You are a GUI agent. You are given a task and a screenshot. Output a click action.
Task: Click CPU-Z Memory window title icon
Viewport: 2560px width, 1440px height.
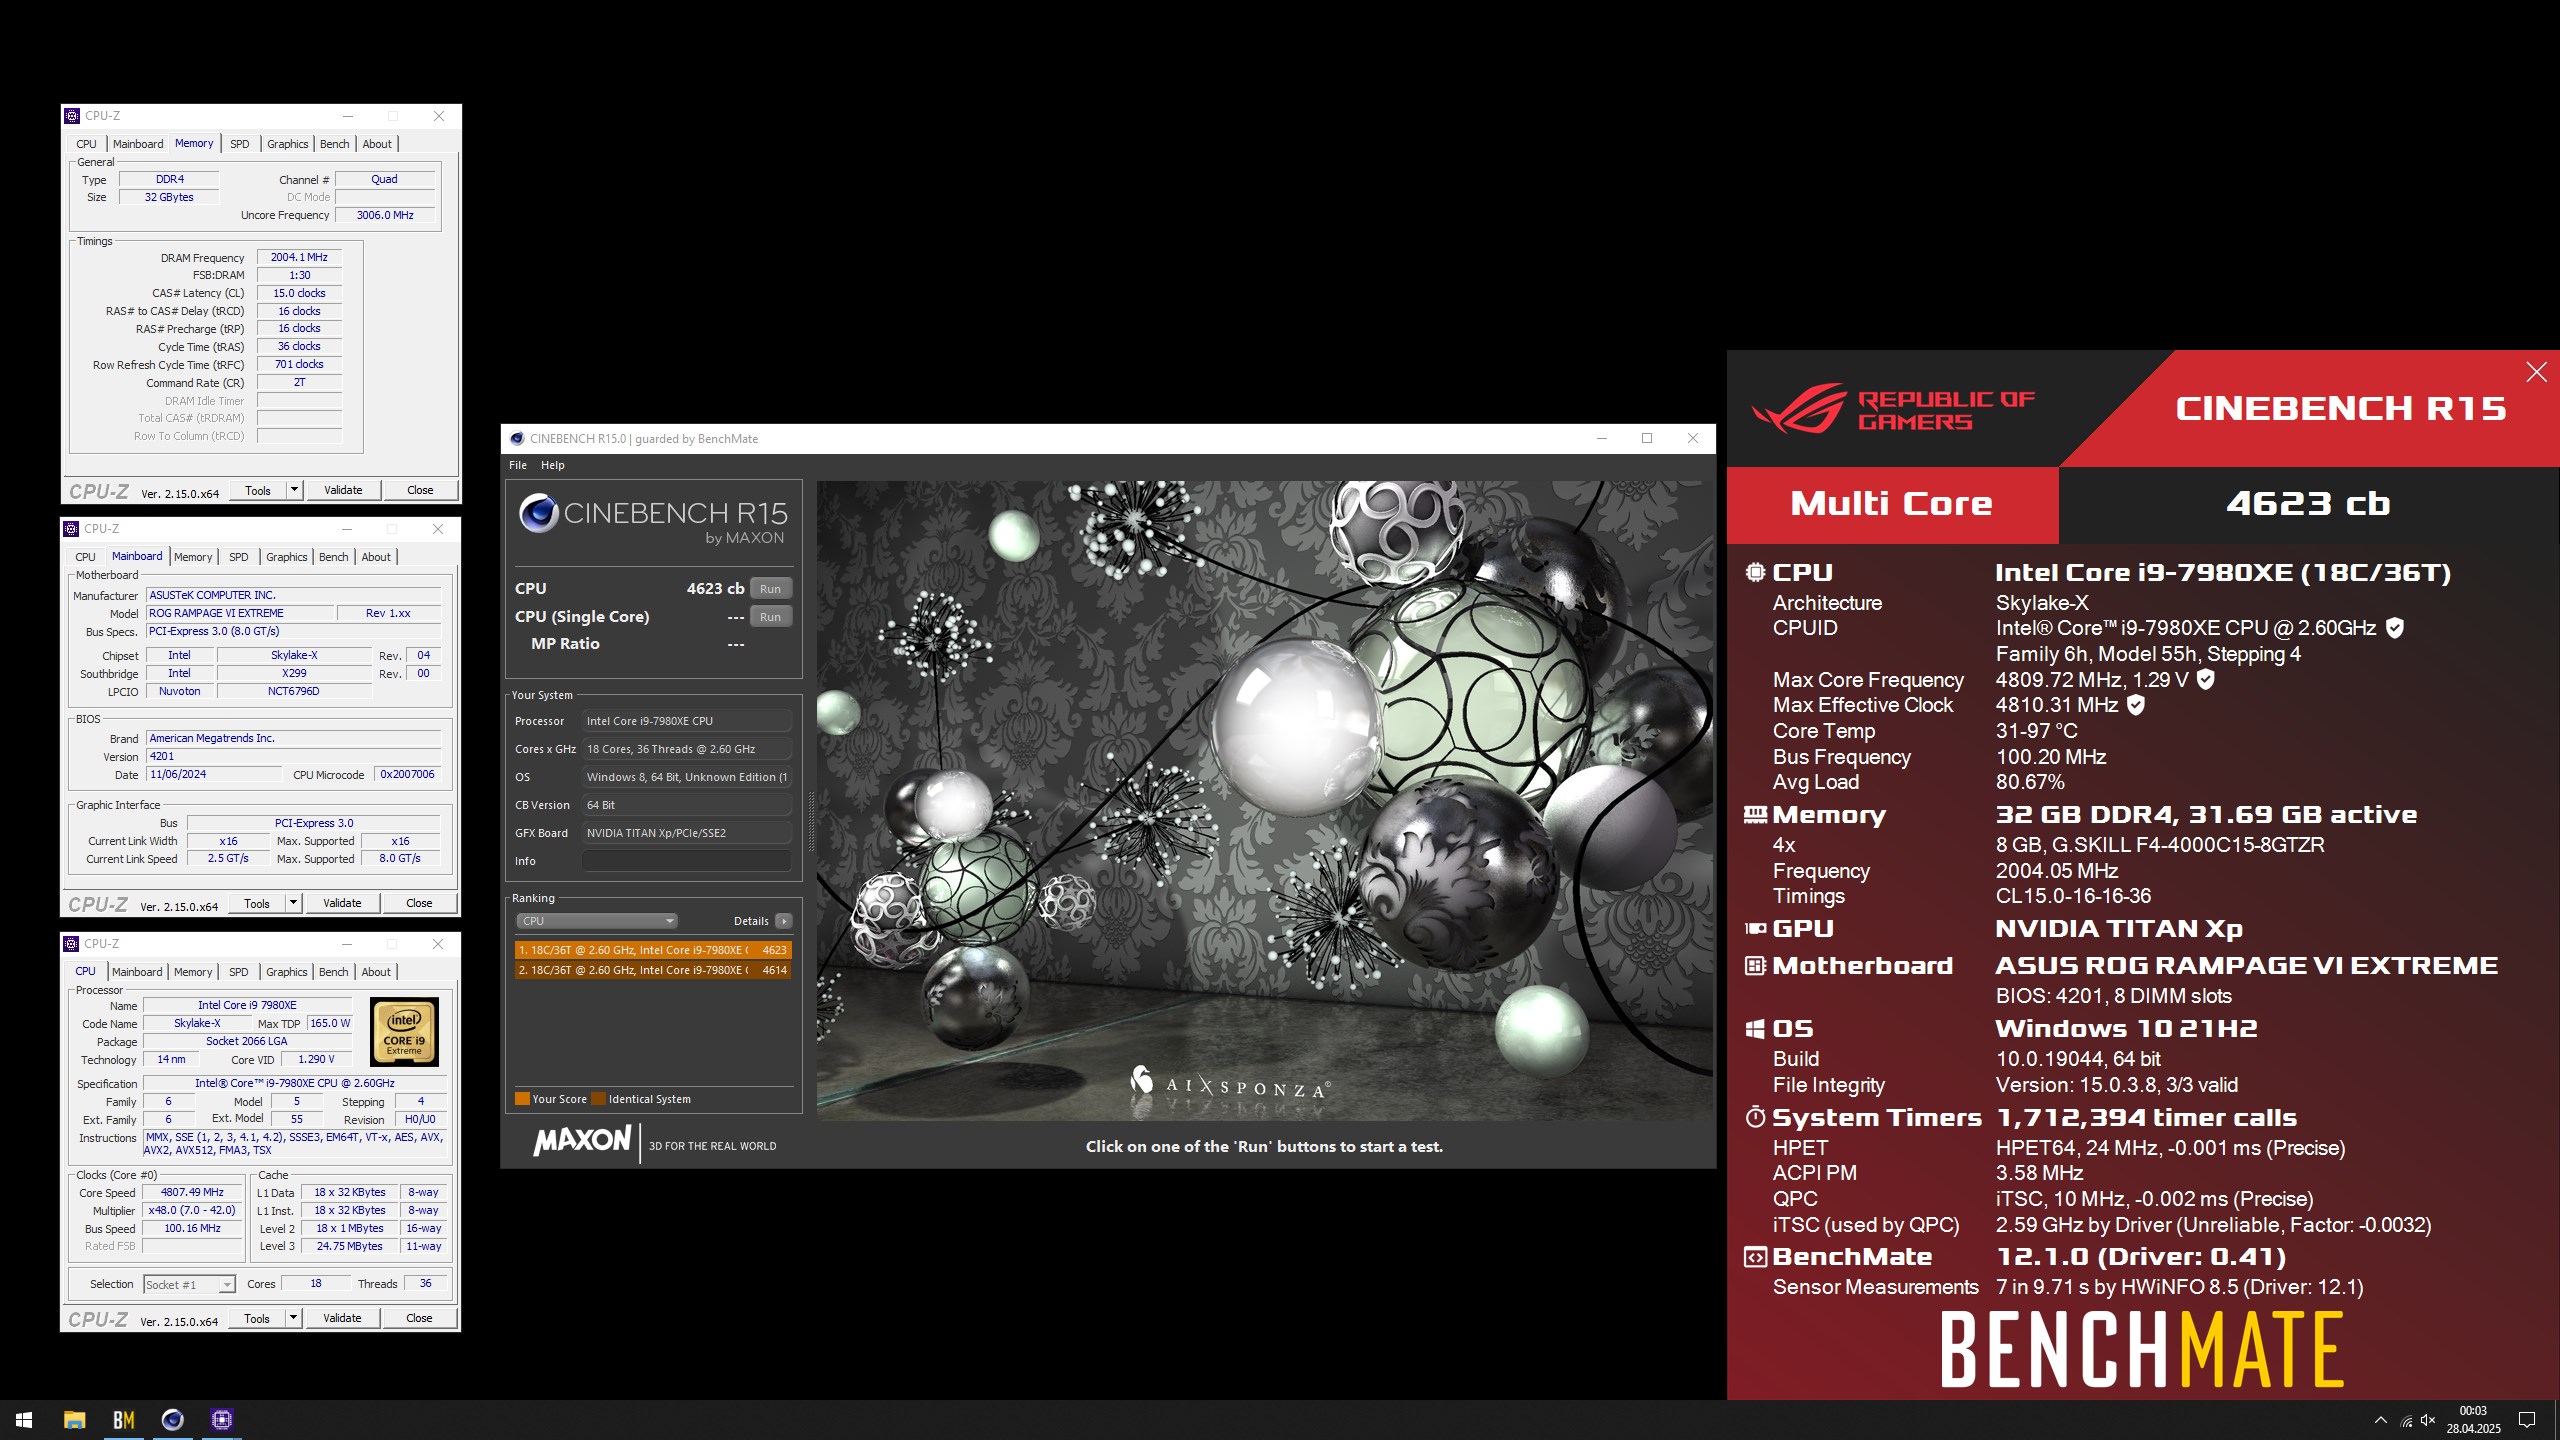[72, 116]
